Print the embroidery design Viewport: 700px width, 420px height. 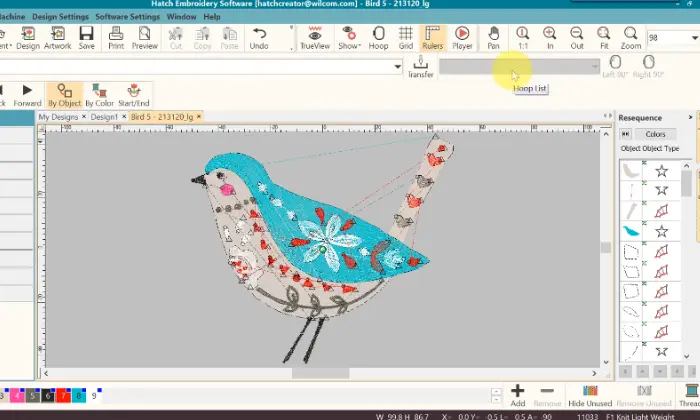point(116,37)
